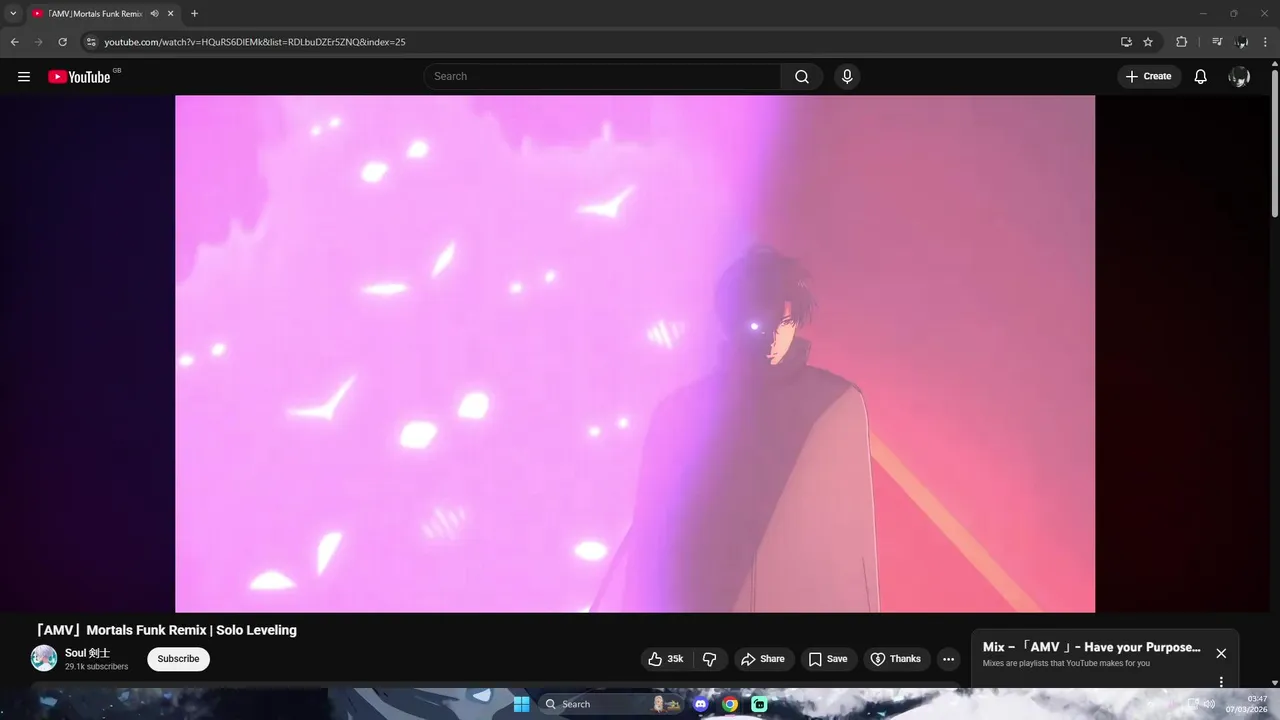Open more actions three-dot button

pos(948,659)
